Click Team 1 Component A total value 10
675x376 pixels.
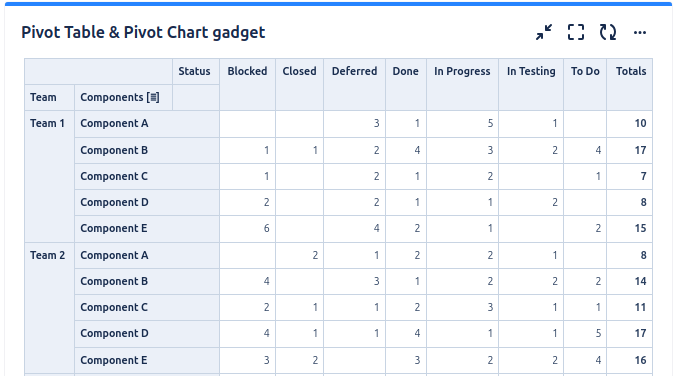[640, 124]
